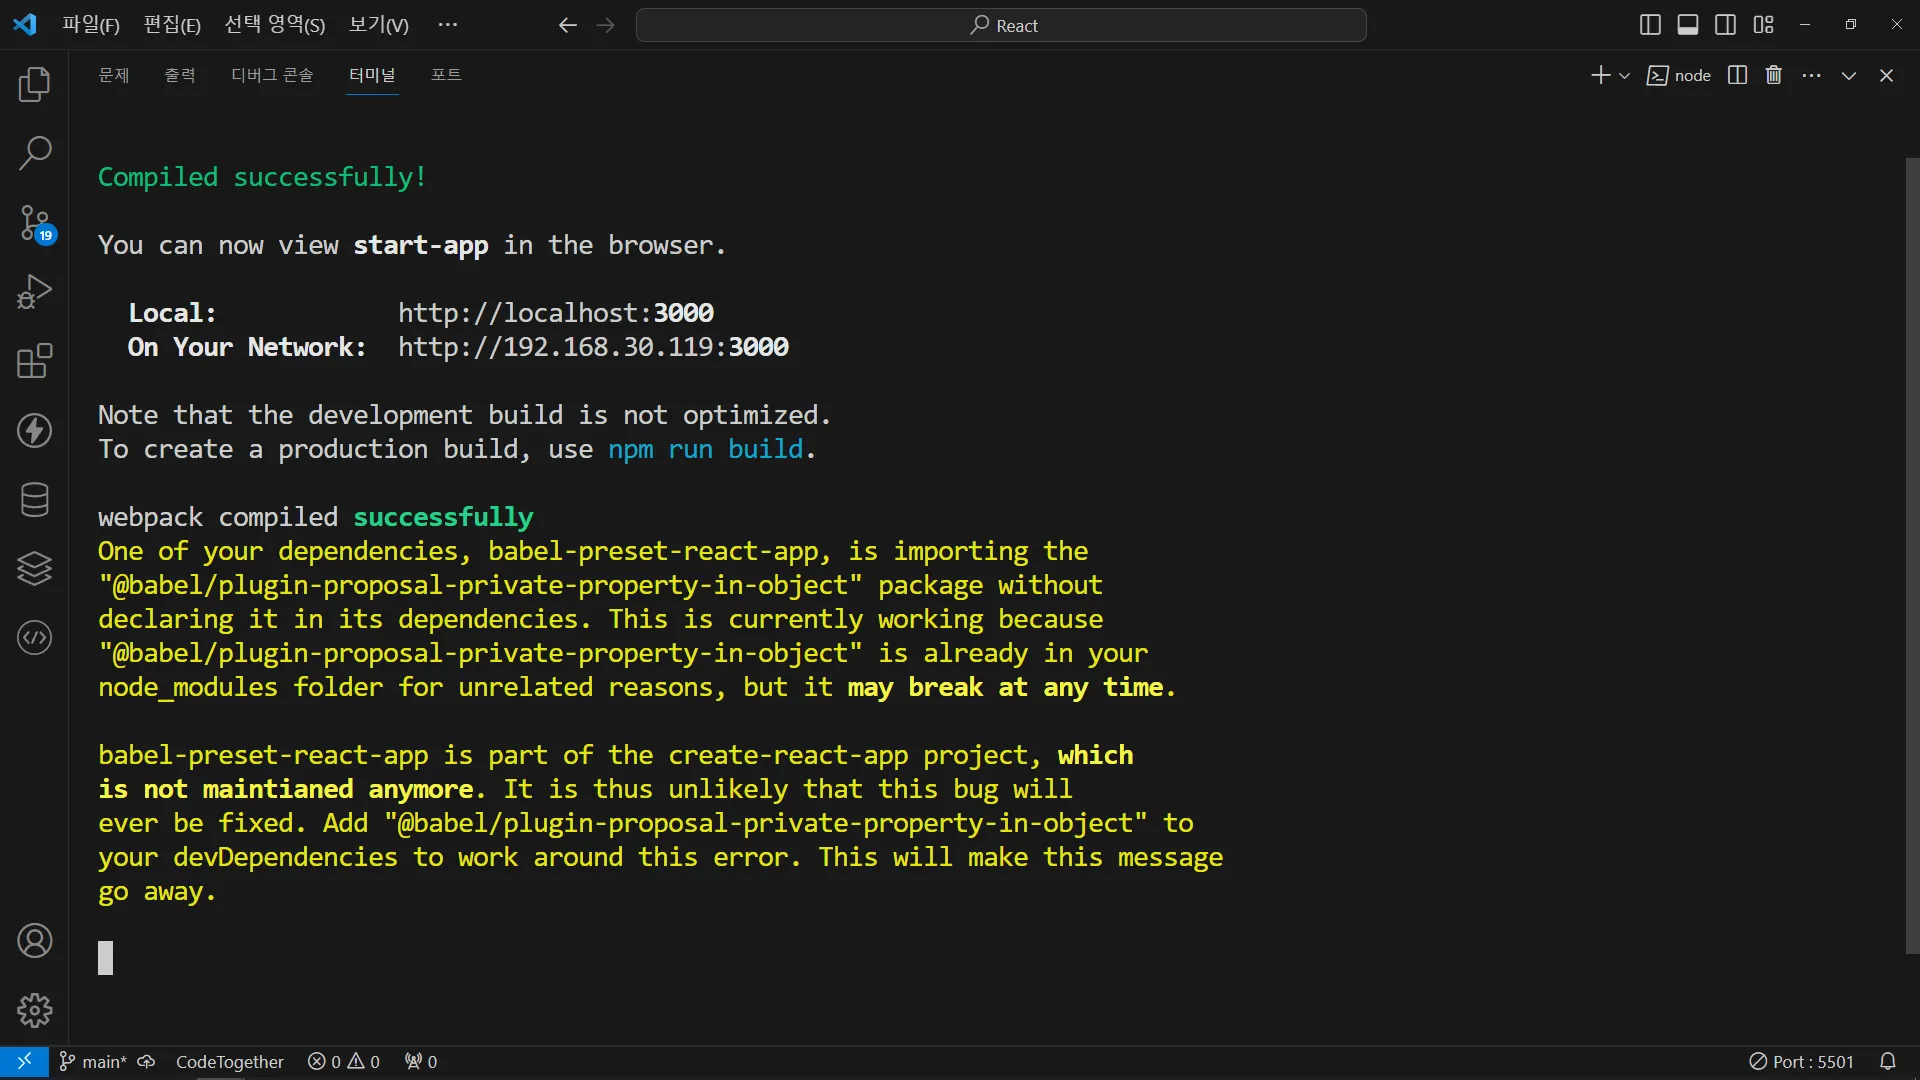Image resolution: width=1920 pixels, height=1080 pixels.
Task: Toggle the secondary side bar layout button
Action: (x=1725, y=25)
